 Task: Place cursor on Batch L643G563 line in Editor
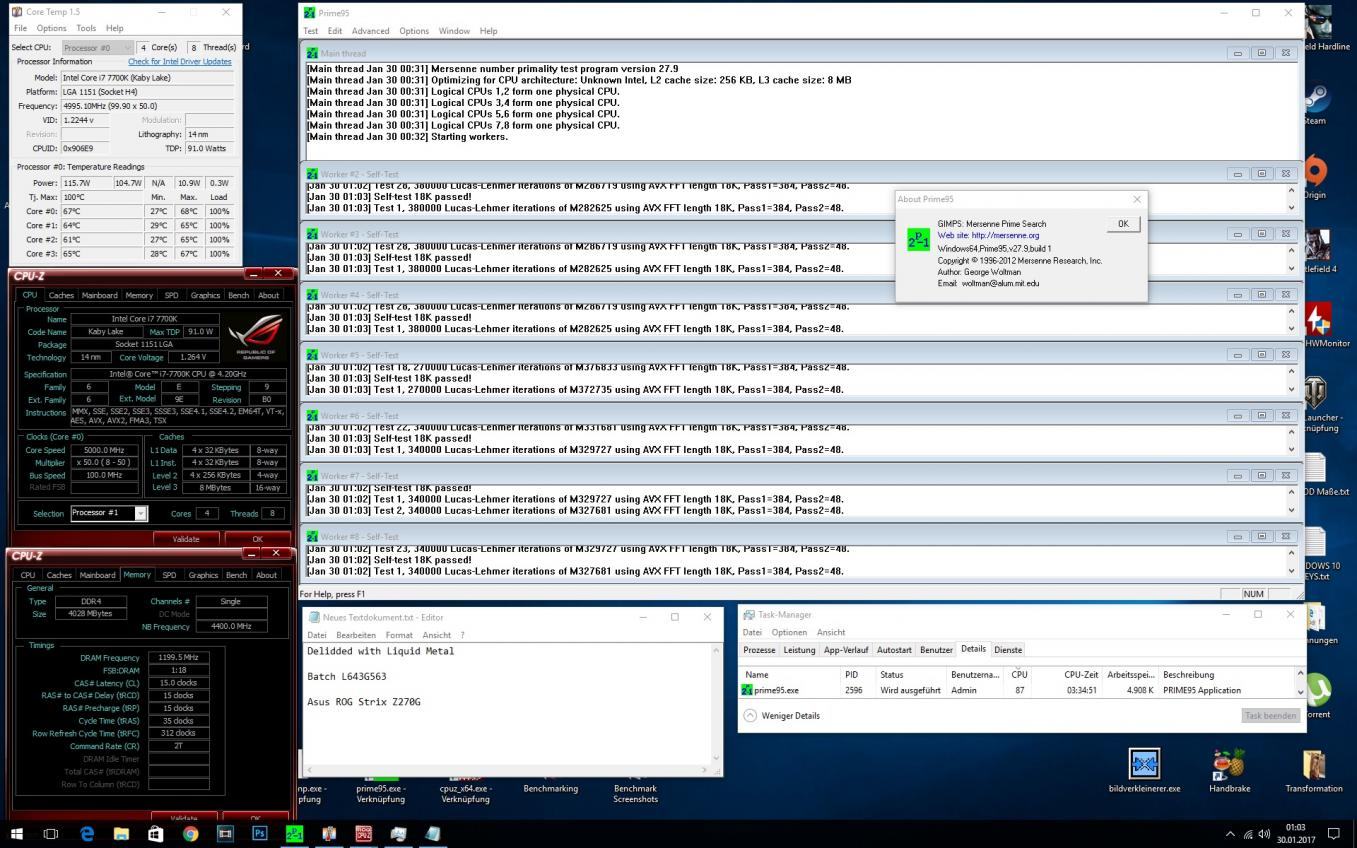coord(346,677)
